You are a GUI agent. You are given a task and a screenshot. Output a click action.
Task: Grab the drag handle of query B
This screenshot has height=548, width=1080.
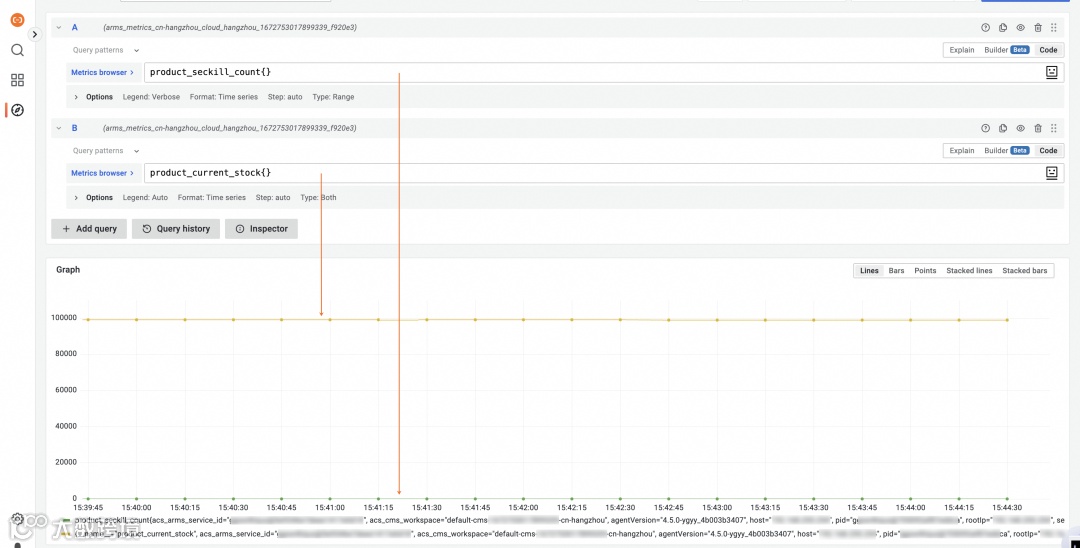[1054, 128]
